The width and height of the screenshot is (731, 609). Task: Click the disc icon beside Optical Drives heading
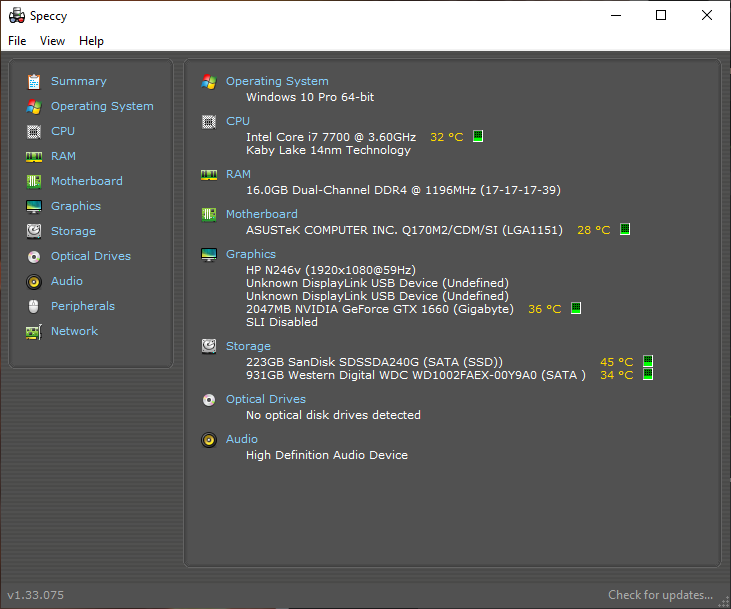tap(209, 400)
